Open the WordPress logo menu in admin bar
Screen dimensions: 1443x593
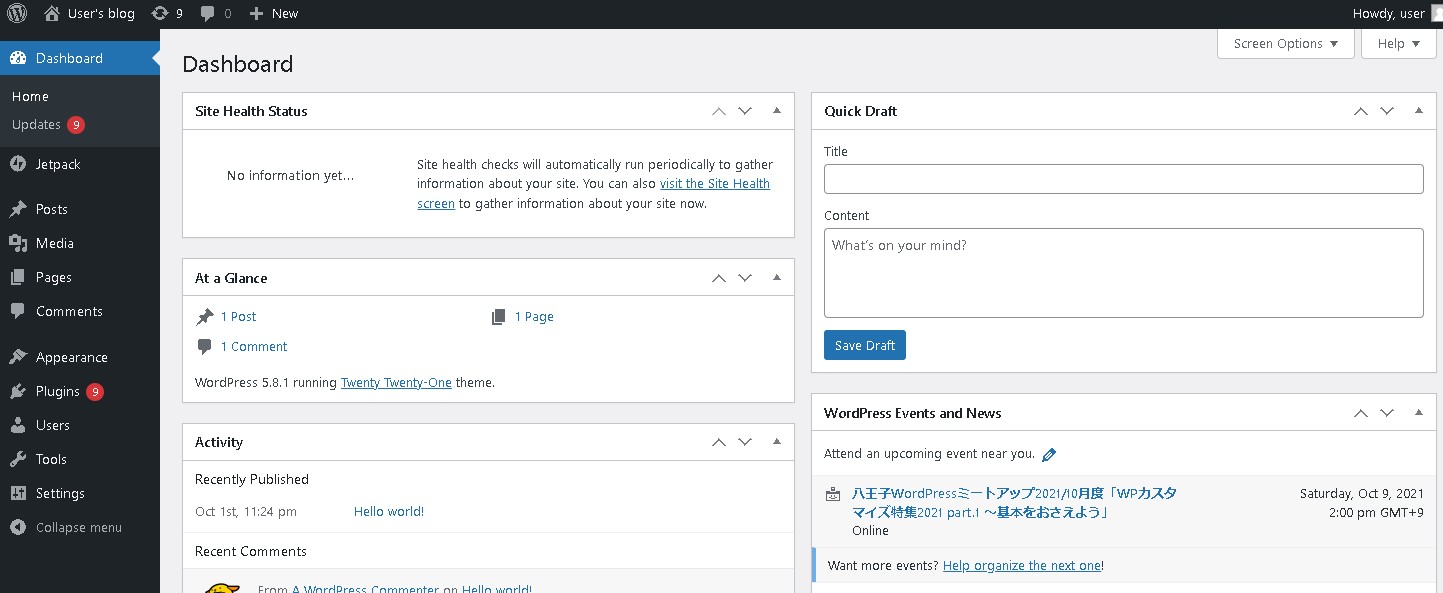pyautogui.click(x=15, y=13)
